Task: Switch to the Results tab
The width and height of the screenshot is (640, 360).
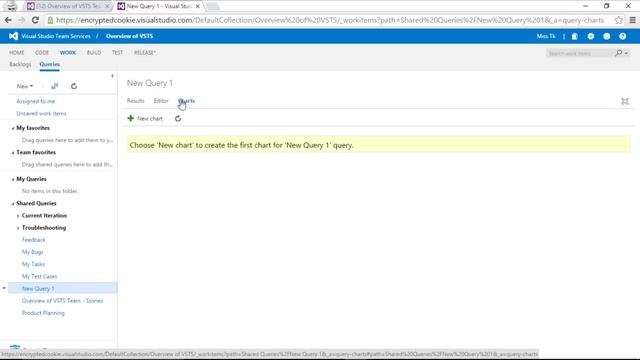Action: [x=136, y=101]
